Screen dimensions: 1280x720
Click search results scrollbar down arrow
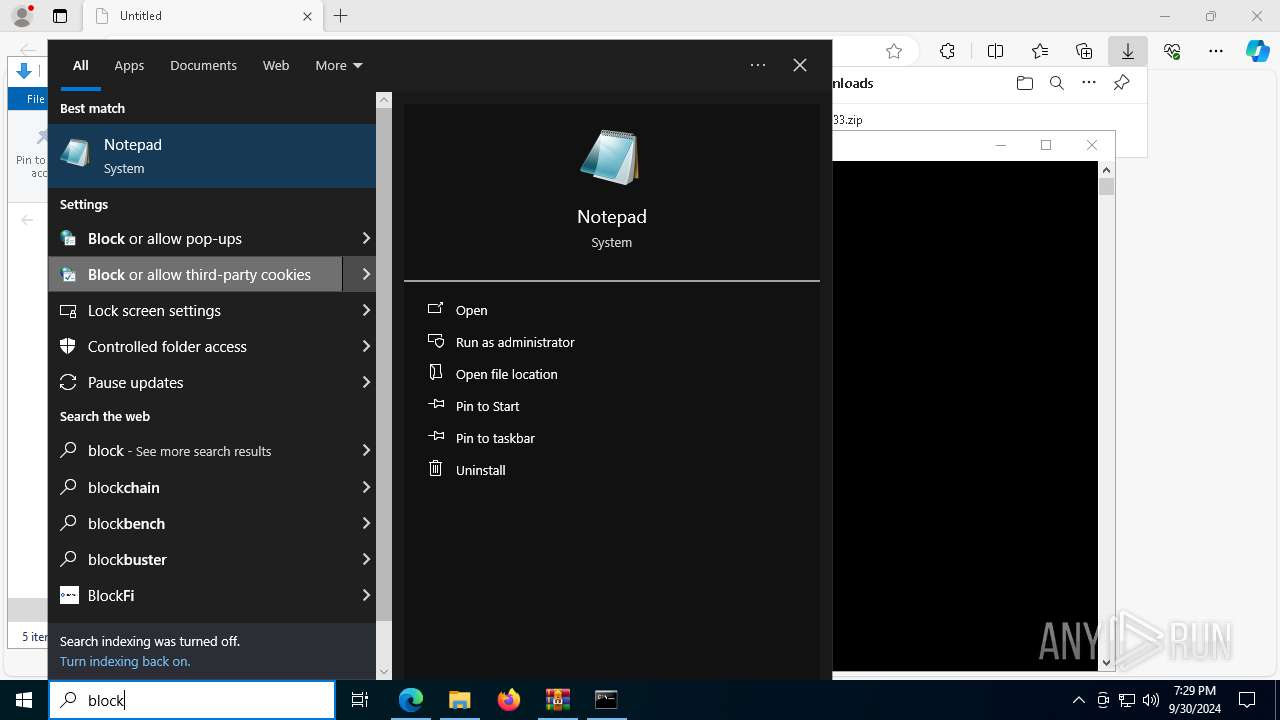(384, 672)
